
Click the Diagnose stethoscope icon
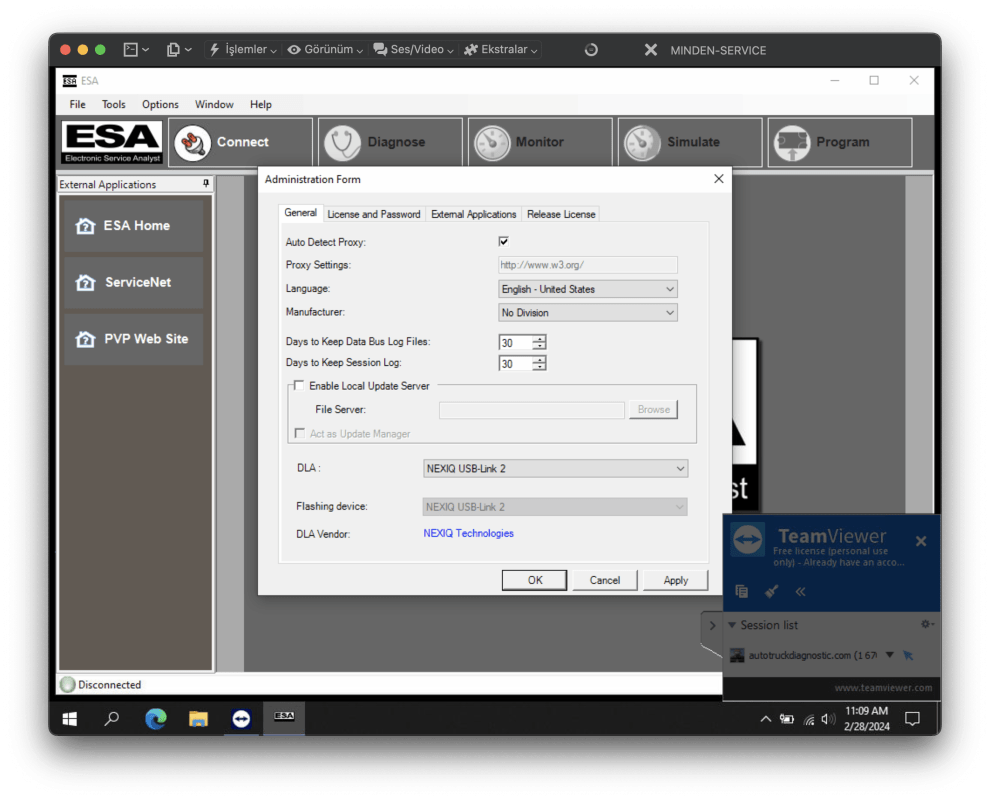click(x=342, y=142)
